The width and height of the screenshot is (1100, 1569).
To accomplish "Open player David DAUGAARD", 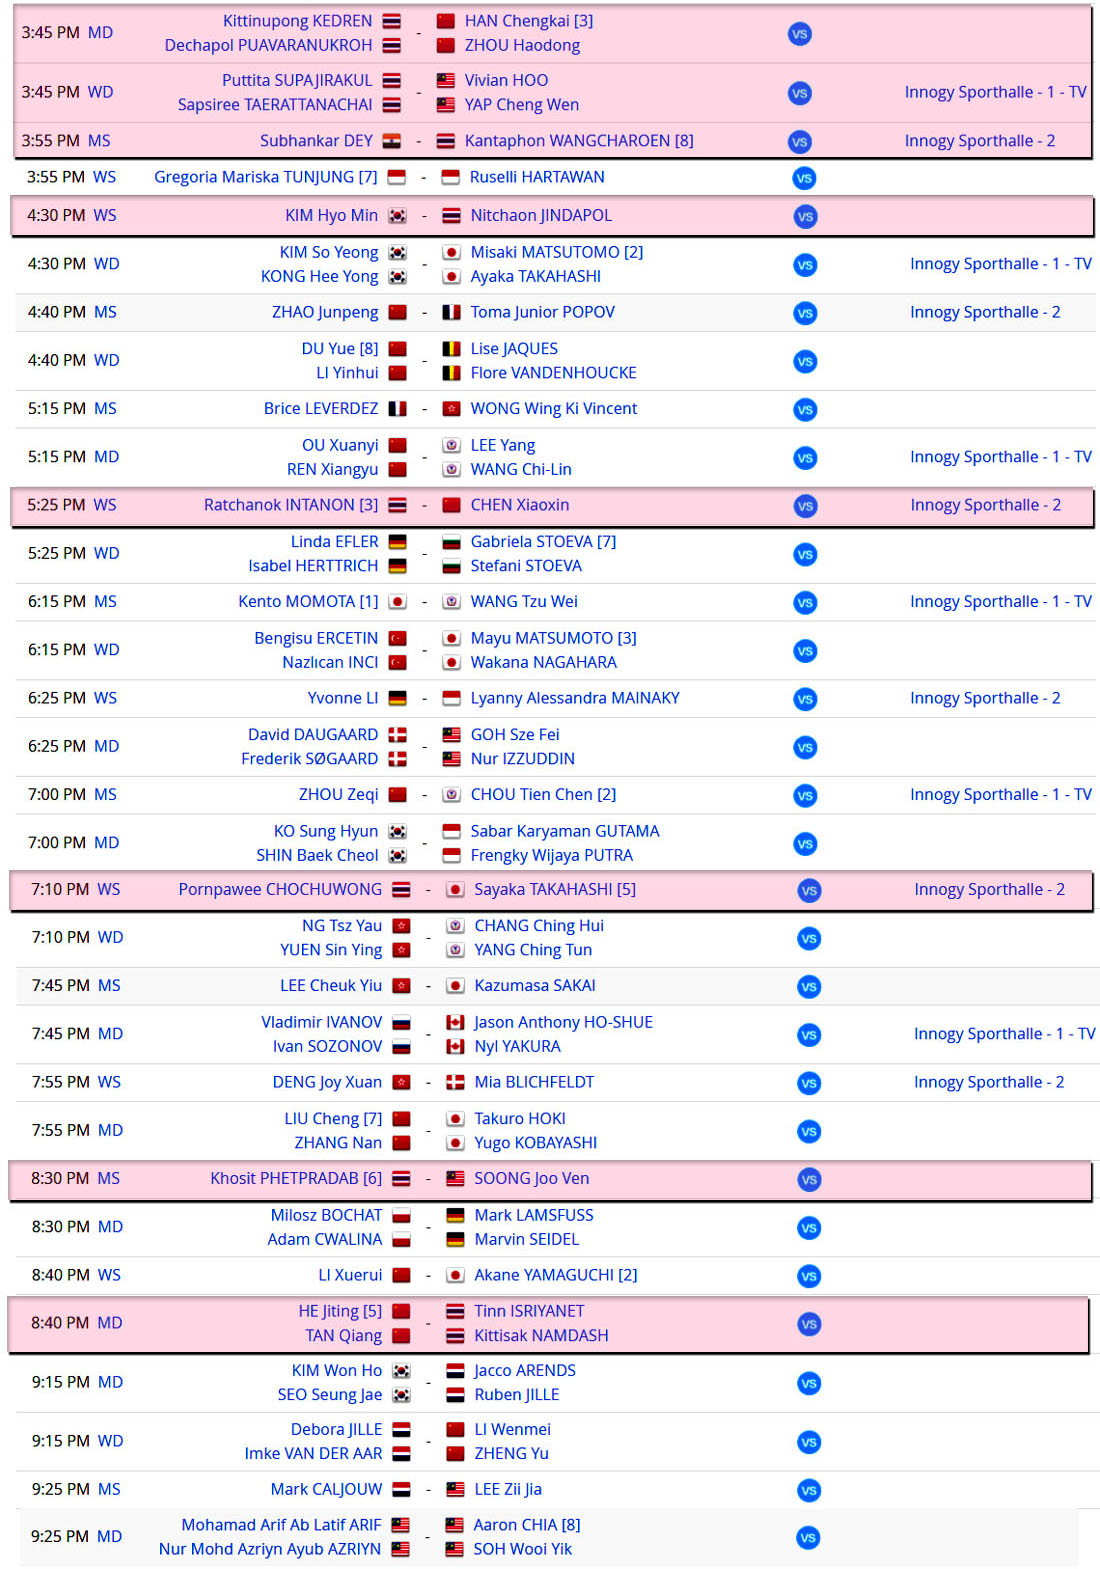I will click(313, 734).
